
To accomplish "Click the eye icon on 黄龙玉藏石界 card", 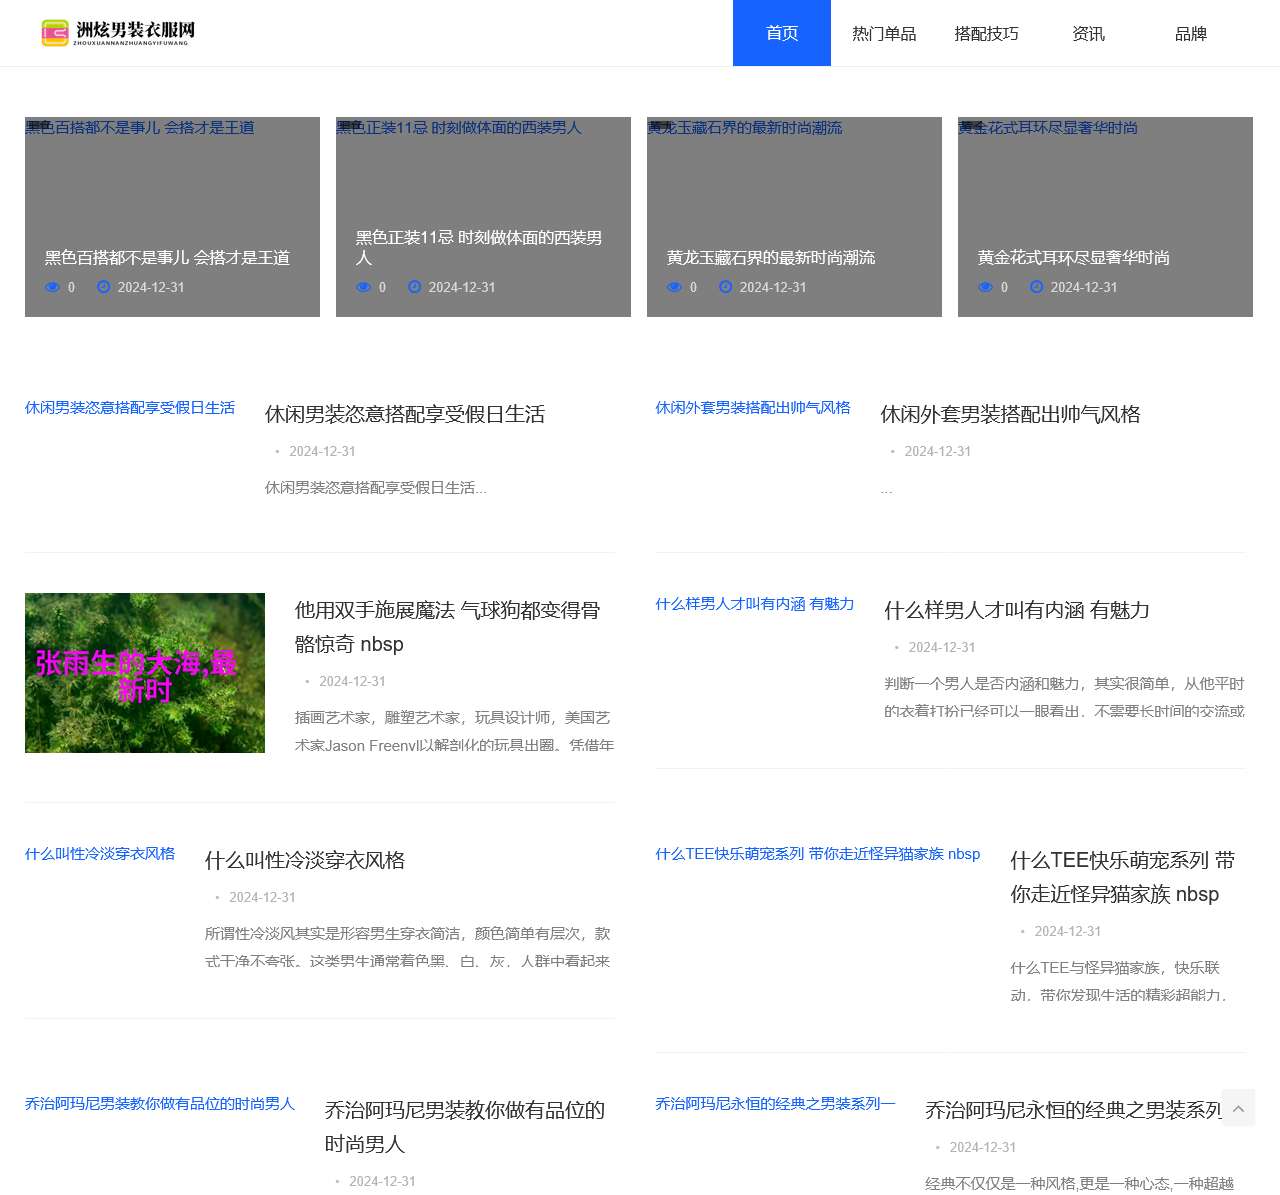I will click(x=674, y=287).
